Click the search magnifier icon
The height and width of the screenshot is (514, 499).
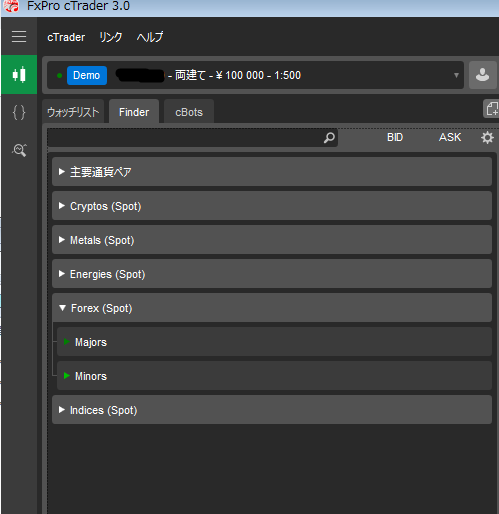329,137
